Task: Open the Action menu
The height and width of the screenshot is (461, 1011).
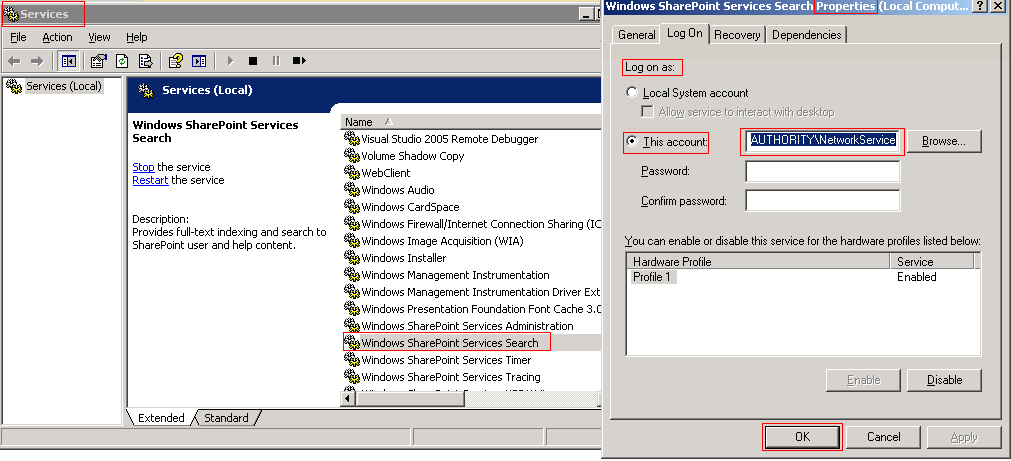Action: pyautogui.click(x=57, y=37)
